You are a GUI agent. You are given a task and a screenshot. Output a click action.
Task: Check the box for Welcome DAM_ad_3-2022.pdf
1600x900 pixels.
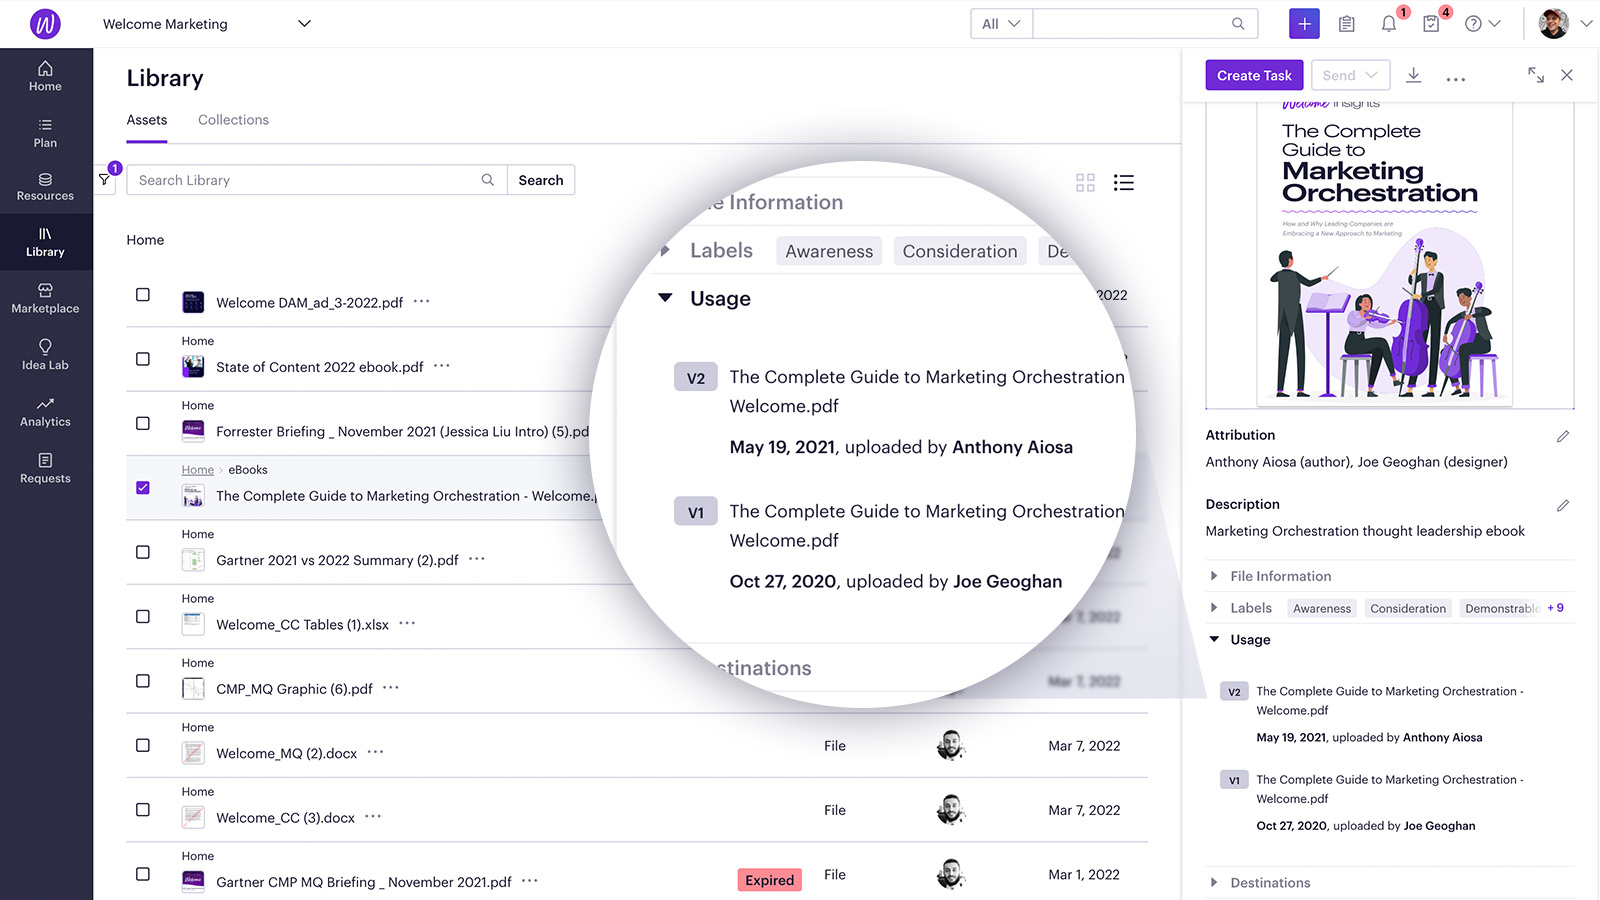coord(143,295)
